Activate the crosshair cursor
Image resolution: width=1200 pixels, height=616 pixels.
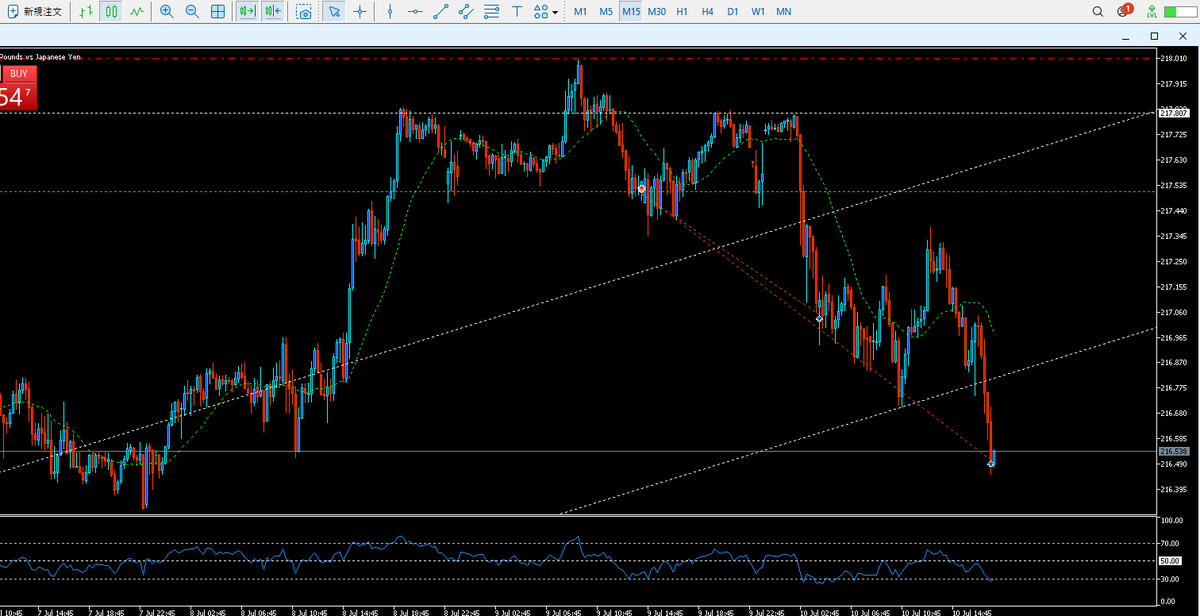360,12
